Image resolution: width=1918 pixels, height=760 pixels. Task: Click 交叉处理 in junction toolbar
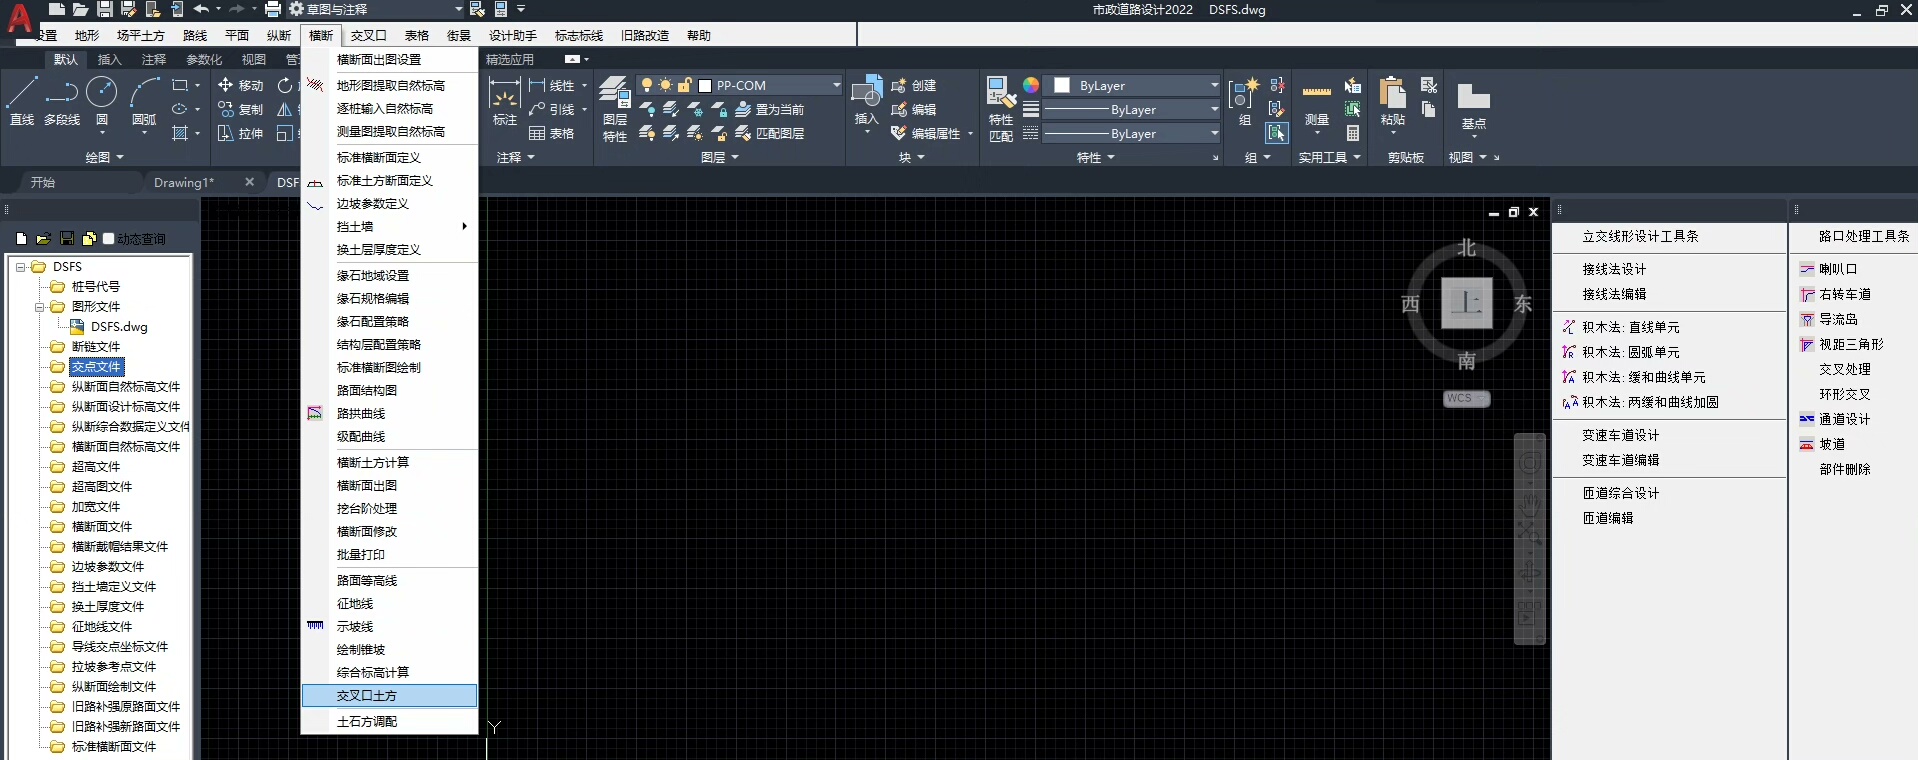pyautogui.click(x=1844, y=369)
